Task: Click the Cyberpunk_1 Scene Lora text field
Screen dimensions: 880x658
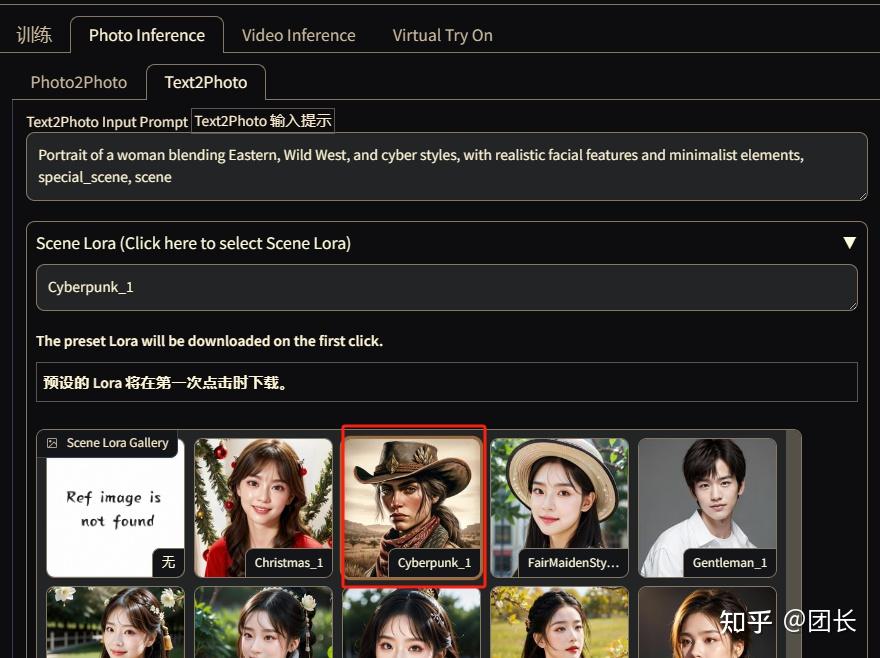Action: [447, 287]
